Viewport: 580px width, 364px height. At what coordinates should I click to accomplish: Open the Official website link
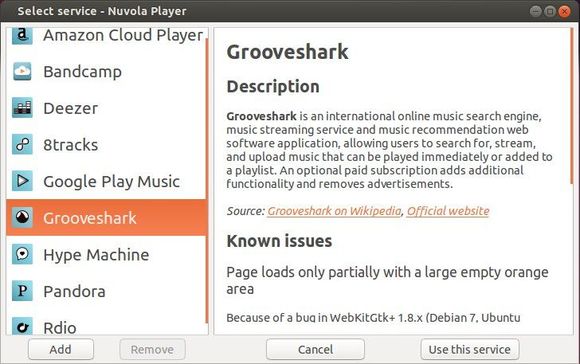[448, 211]
